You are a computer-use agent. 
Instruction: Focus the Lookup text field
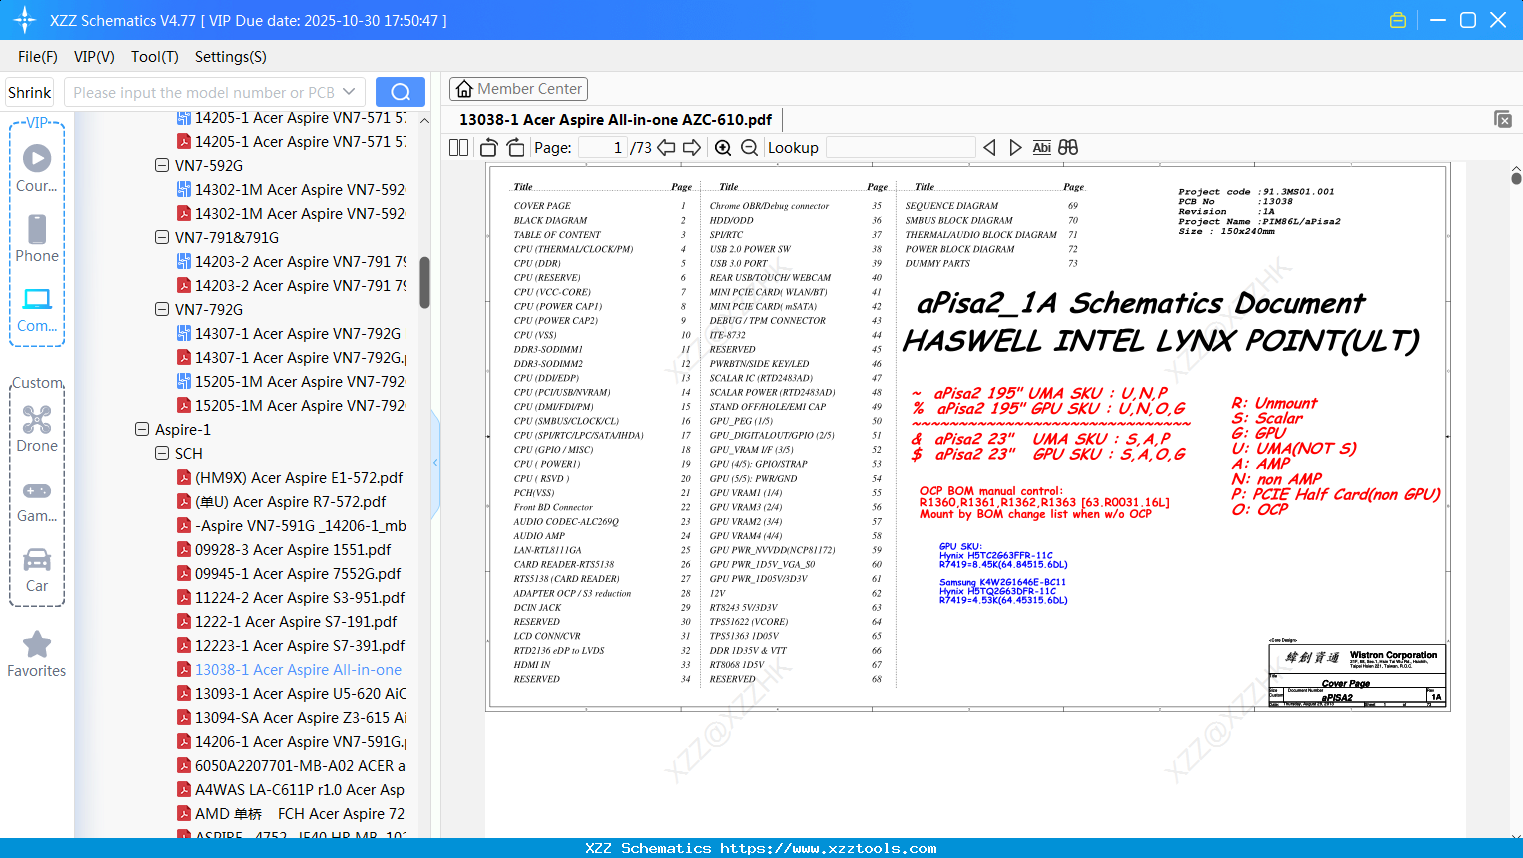click(x=900, y=148)
